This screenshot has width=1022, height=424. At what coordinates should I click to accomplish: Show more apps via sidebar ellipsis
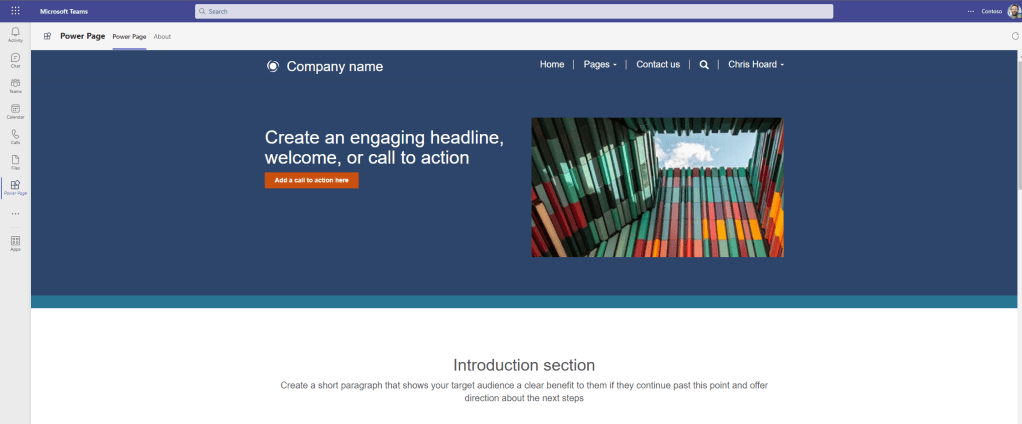(x=15, y=213)
